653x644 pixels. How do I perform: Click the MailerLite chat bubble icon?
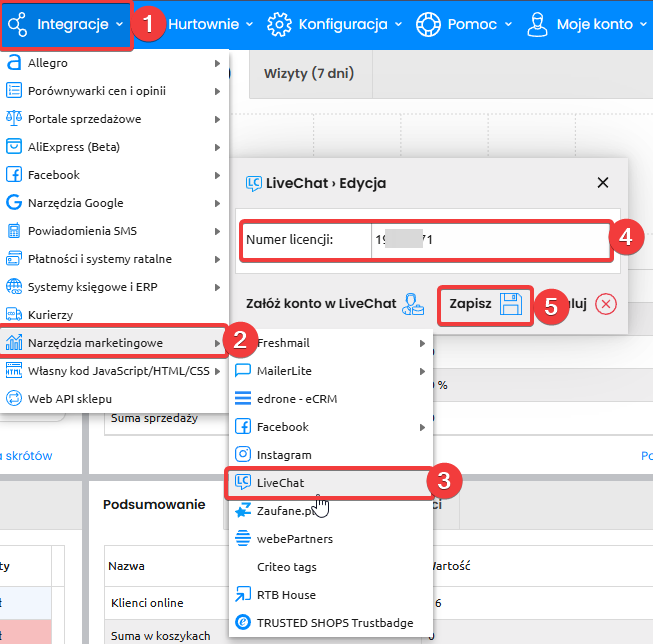coord(241,371)
